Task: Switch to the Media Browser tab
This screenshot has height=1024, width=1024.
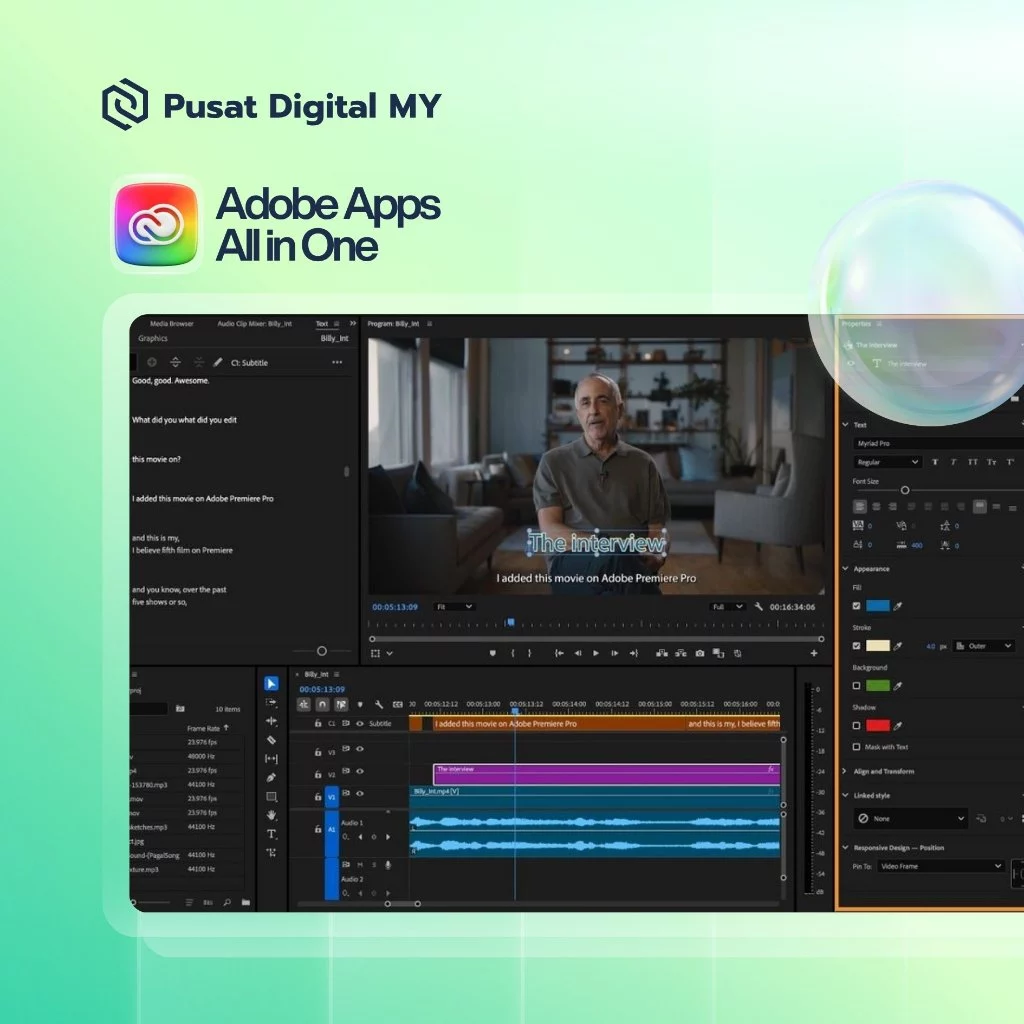Action: [172, 323]
